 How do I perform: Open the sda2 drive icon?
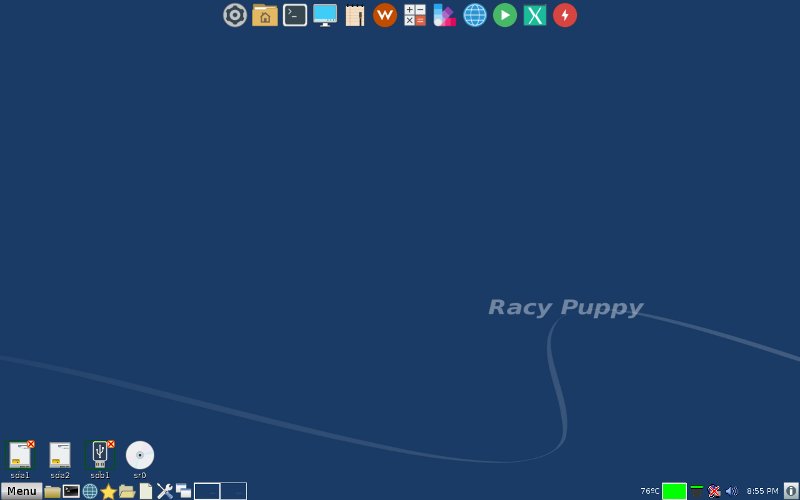[60, 456]
